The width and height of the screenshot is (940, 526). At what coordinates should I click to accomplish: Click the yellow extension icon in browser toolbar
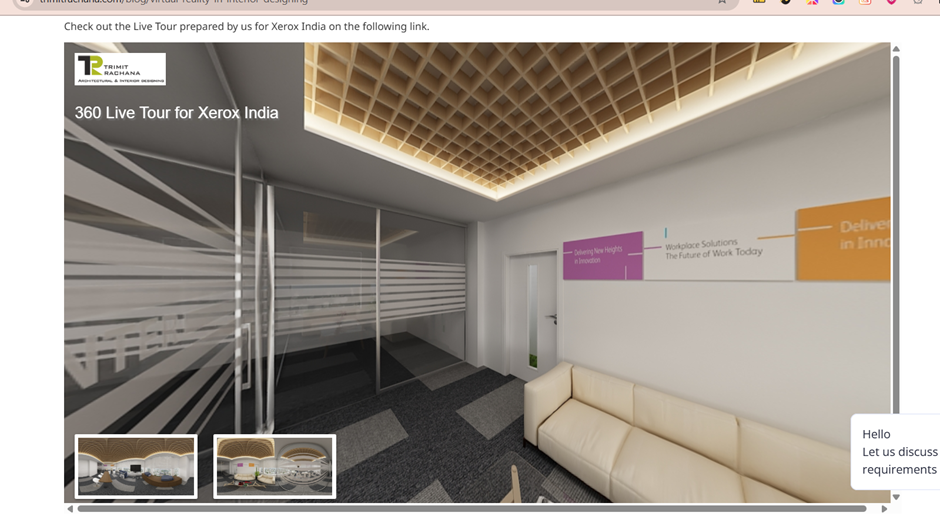pos(759,2)
